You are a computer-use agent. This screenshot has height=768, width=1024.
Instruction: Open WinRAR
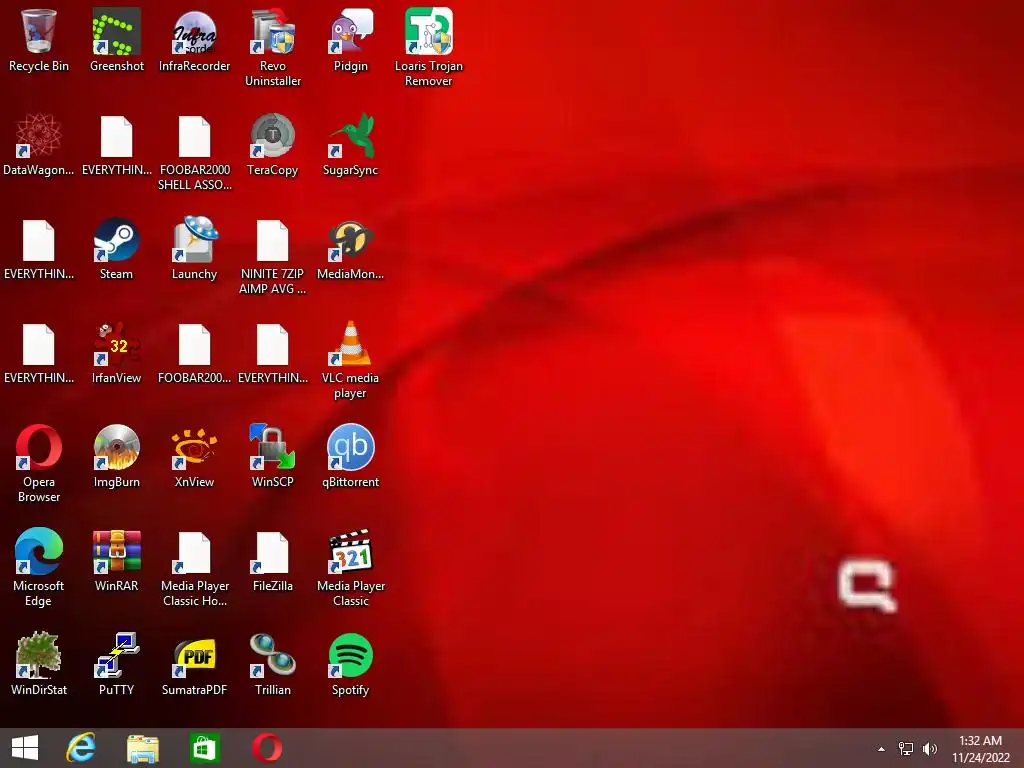[x=116, y=560]
